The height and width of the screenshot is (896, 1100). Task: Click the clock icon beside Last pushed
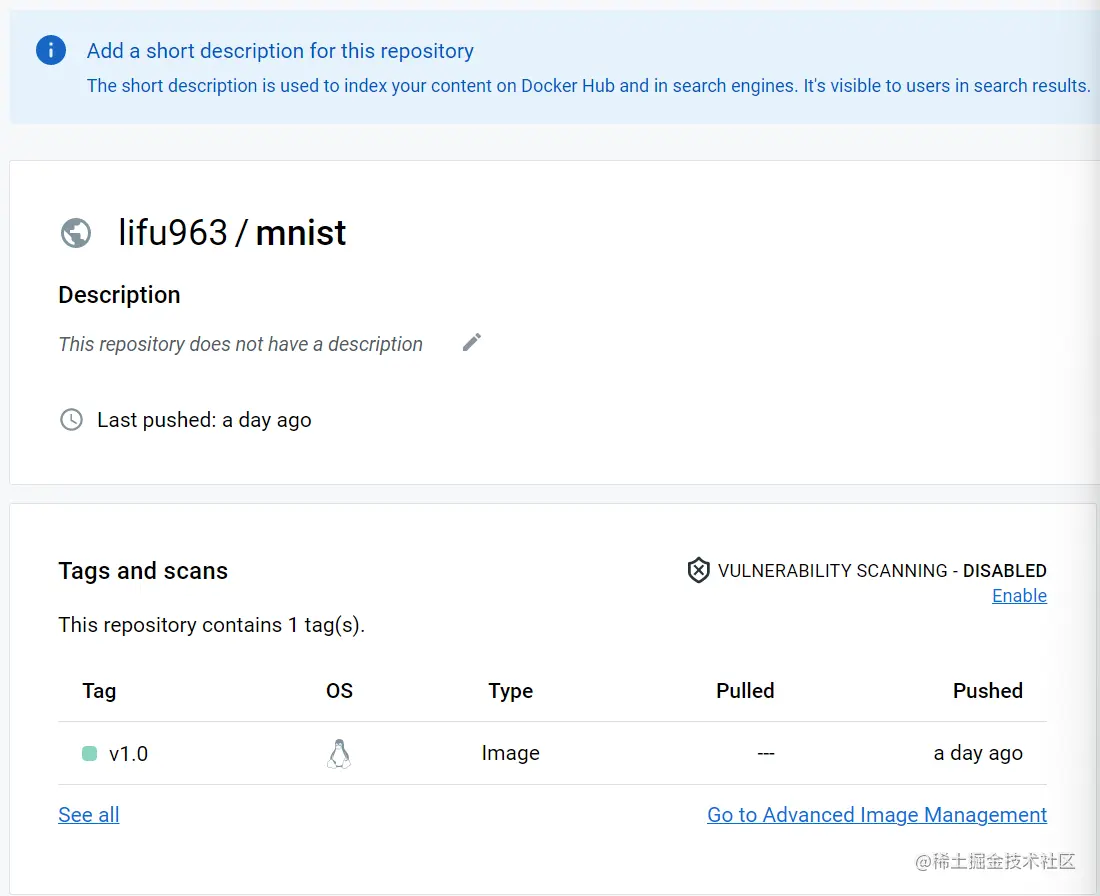(72, 420)
